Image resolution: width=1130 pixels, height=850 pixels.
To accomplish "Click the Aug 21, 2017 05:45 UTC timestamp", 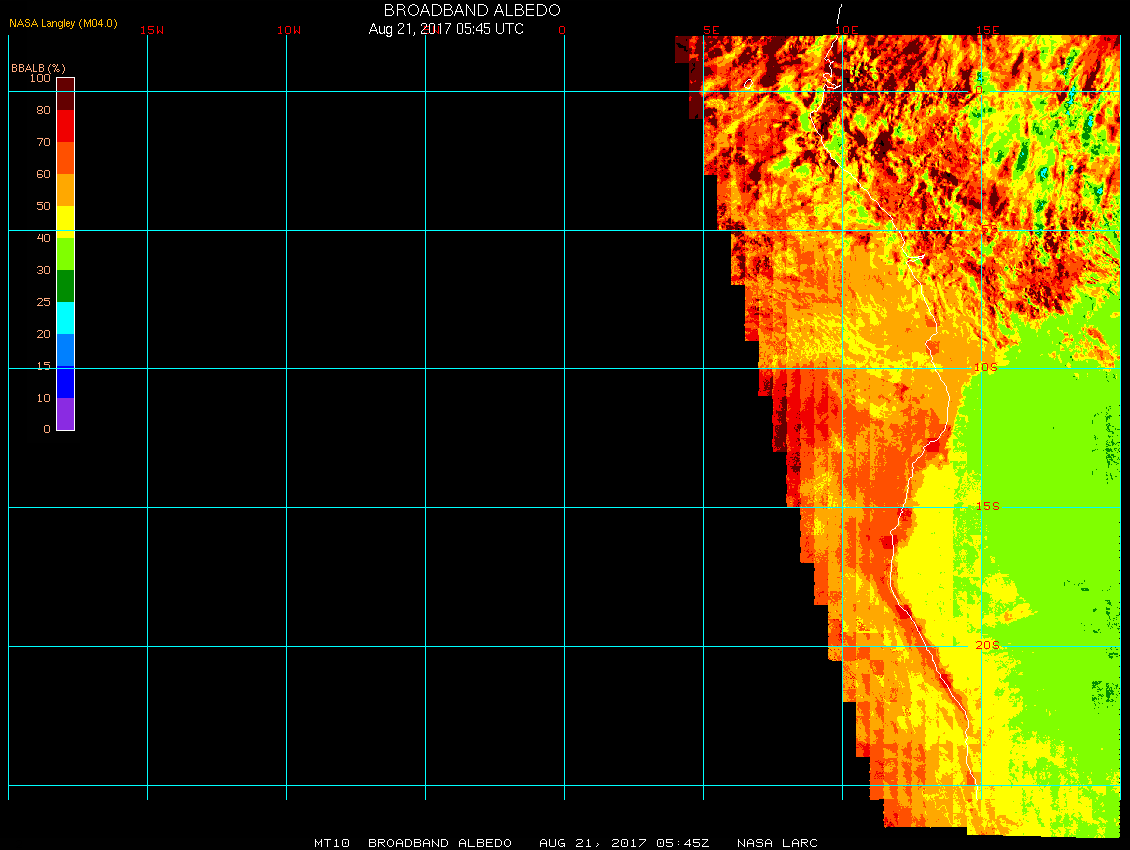I will pyautogui.click(x=446, y=29).
